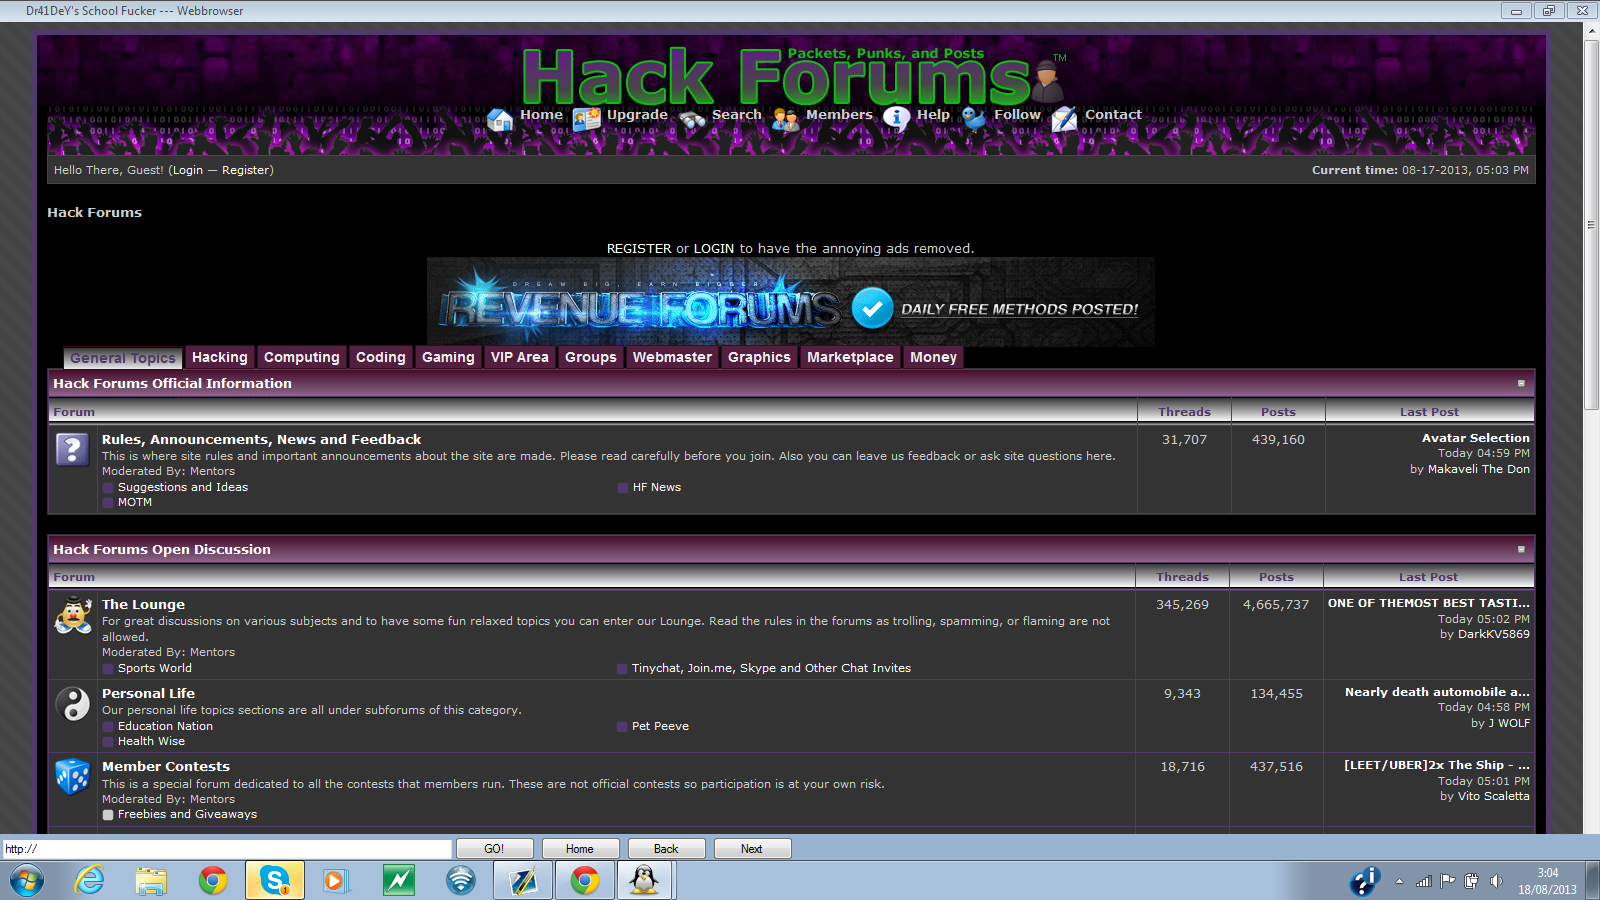Open Windows Explorer folder icon in the taskbar
Screen dimensions: 1600x900
pos(151,881)
